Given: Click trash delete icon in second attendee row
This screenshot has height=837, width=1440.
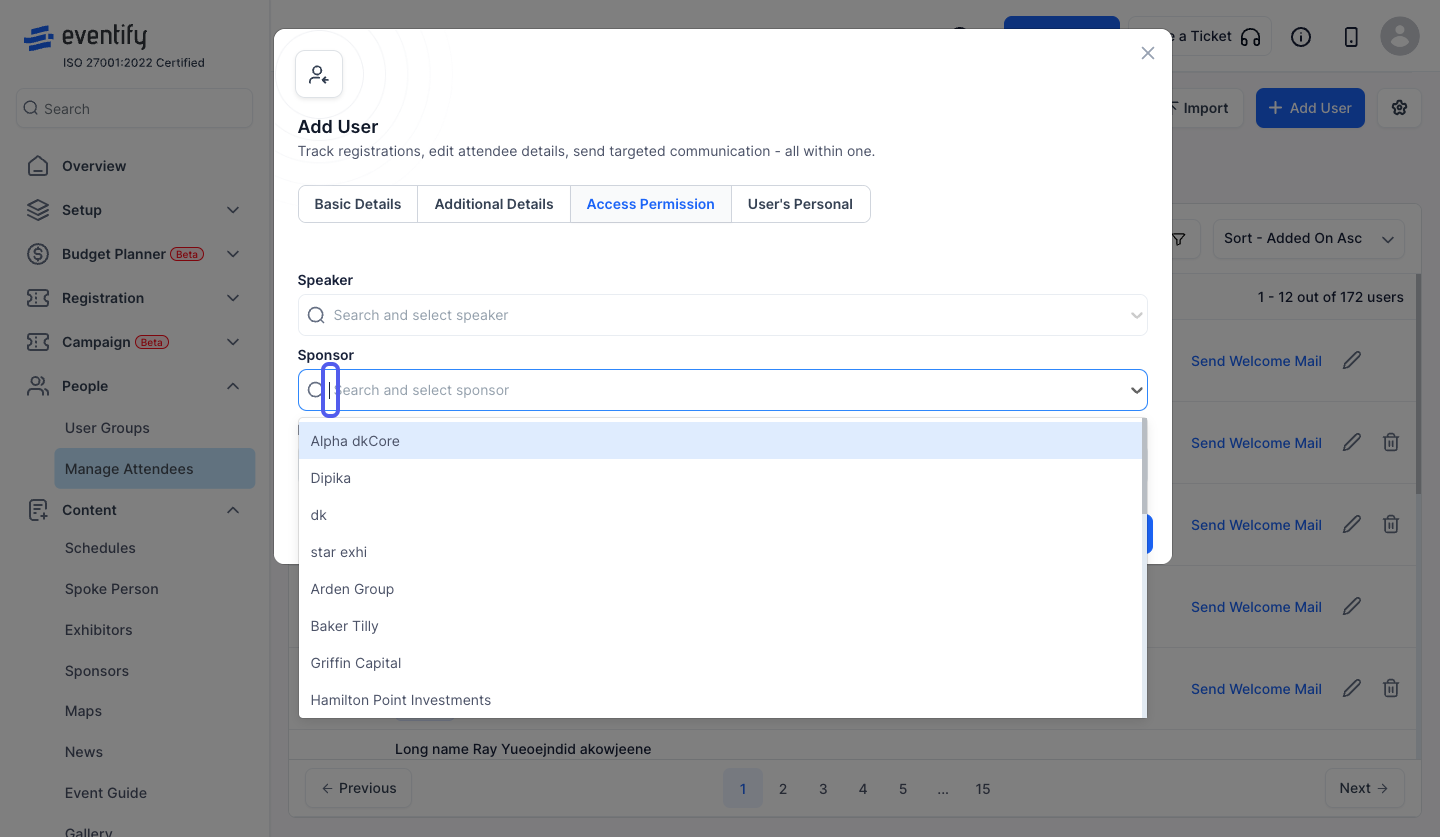Looking at the screenshot, I should (1391, 442).
